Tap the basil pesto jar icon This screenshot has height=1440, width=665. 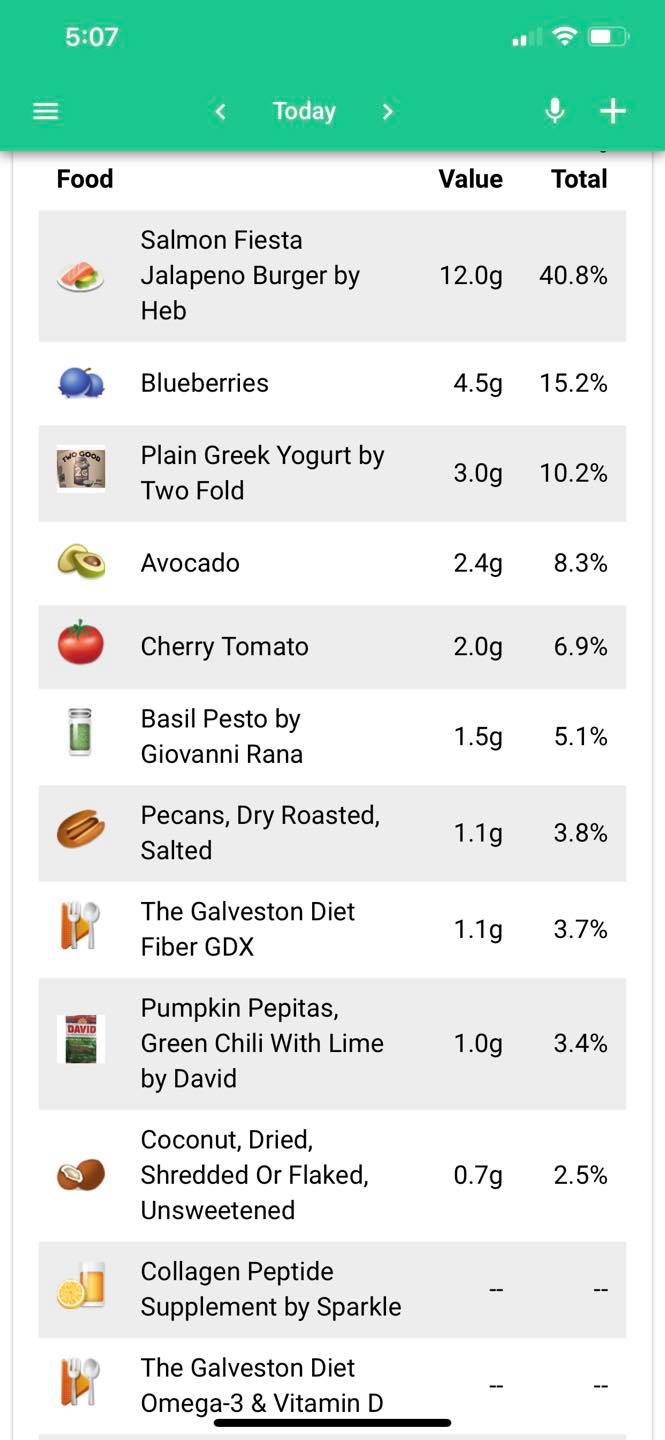click(80, 737)
